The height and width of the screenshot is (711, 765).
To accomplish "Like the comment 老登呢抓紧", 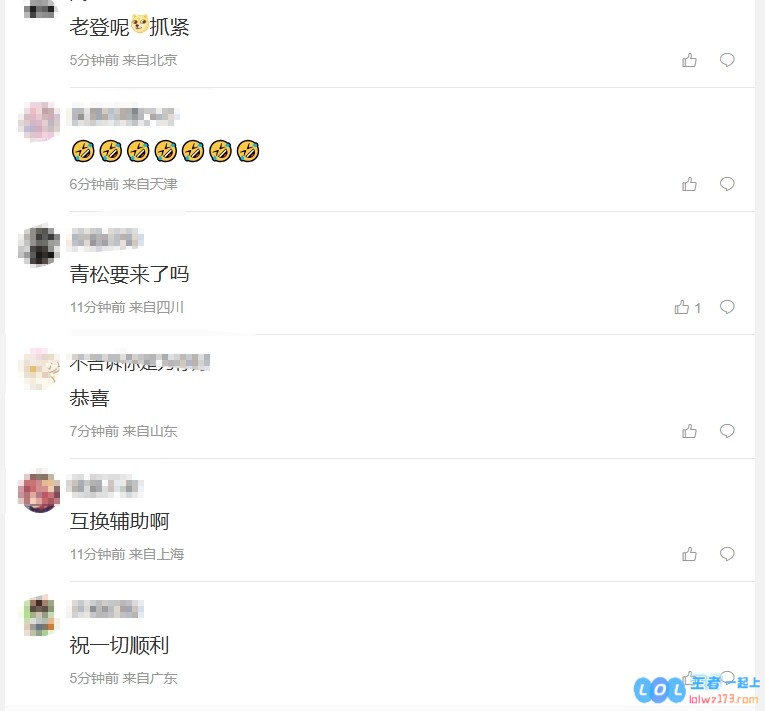I will pos(689,60).
